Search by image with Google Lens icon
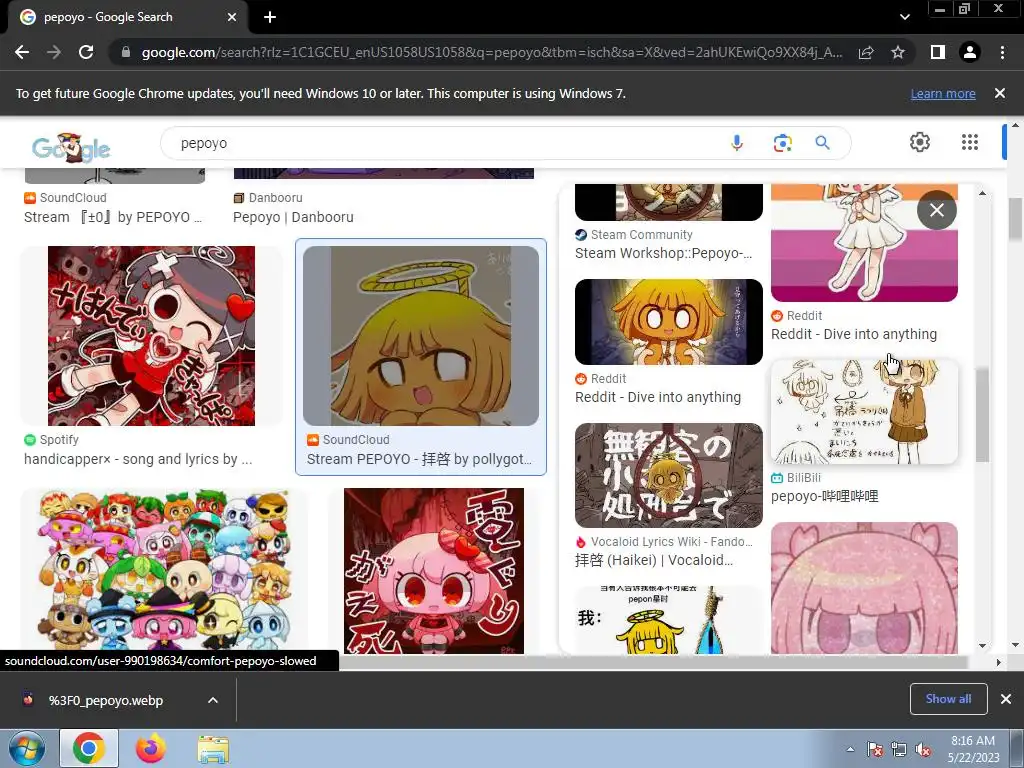Image resolution: width=1024 pixels, height=768 pixels. pyautogui.click(x=782, y=142)
